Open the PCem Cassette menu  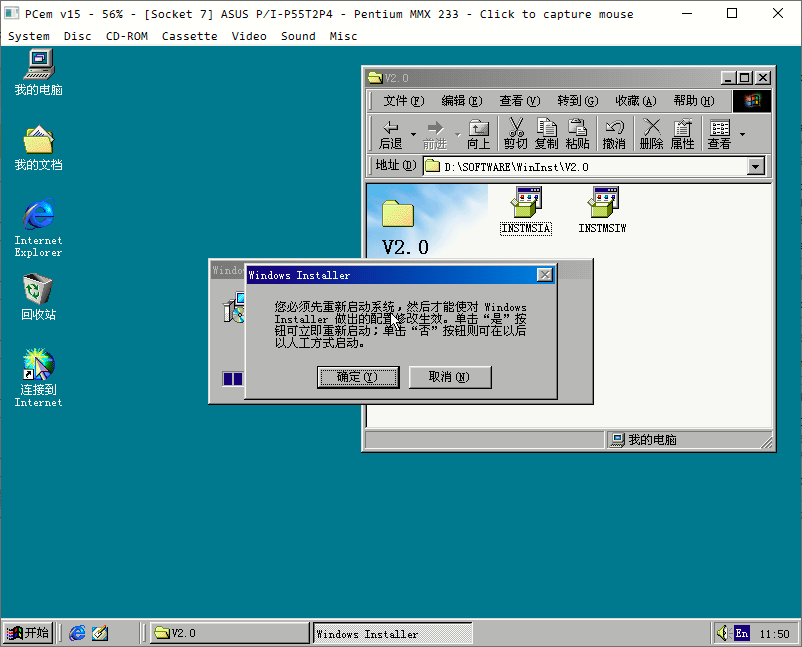190,36
